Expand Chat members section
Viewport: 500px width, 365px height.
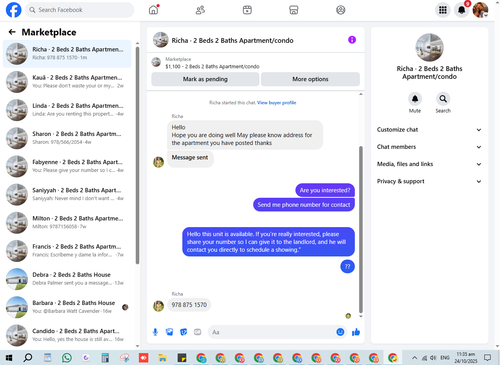click(429, 147)
